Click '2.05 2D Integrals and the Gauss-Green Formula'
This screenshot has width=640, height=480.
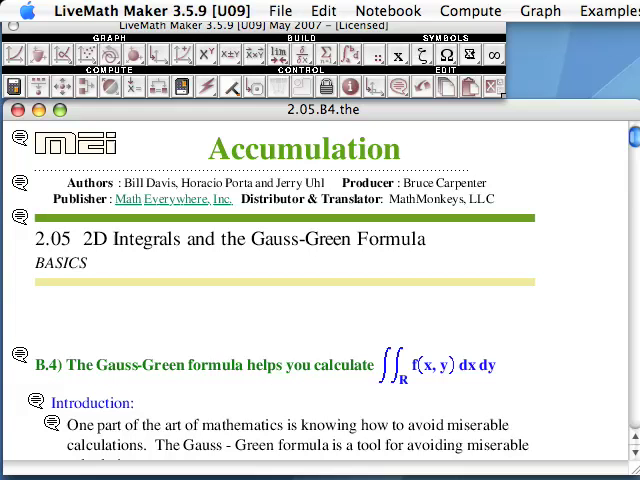tap(230, 239)
